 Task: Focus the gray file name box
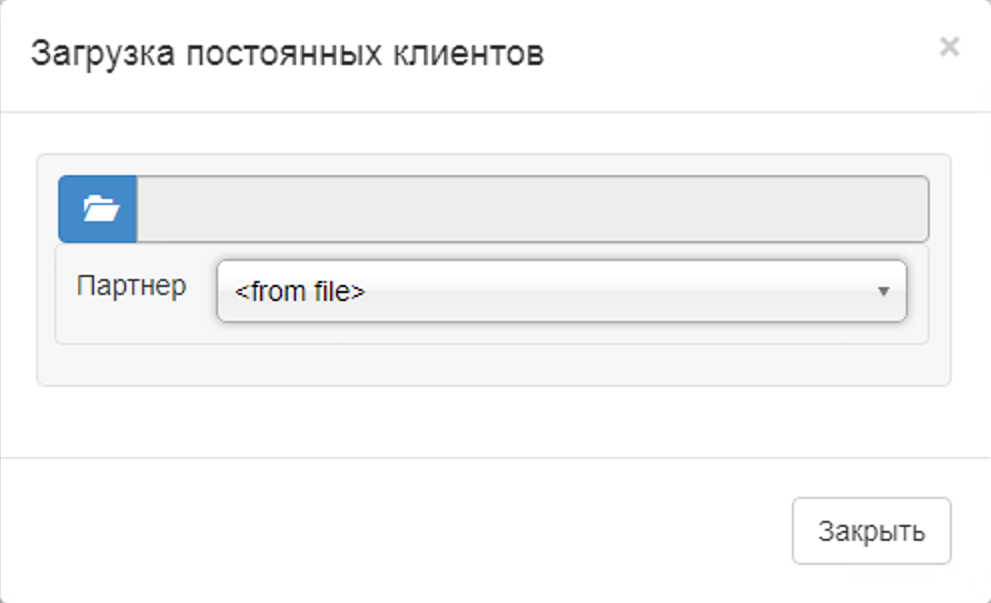[x=532, y=209]
